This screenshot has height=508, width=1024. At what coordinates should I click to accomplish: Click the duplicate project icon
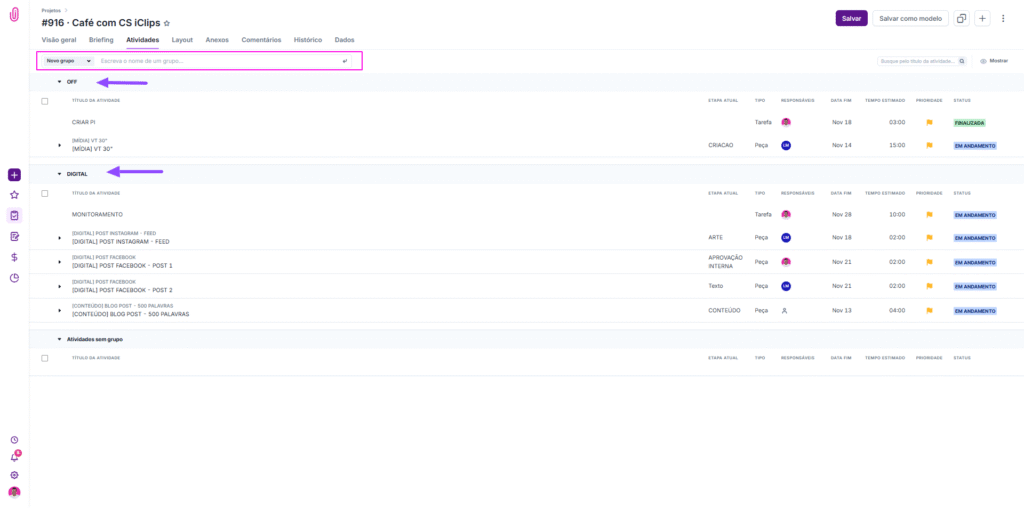tap(961, 18)
